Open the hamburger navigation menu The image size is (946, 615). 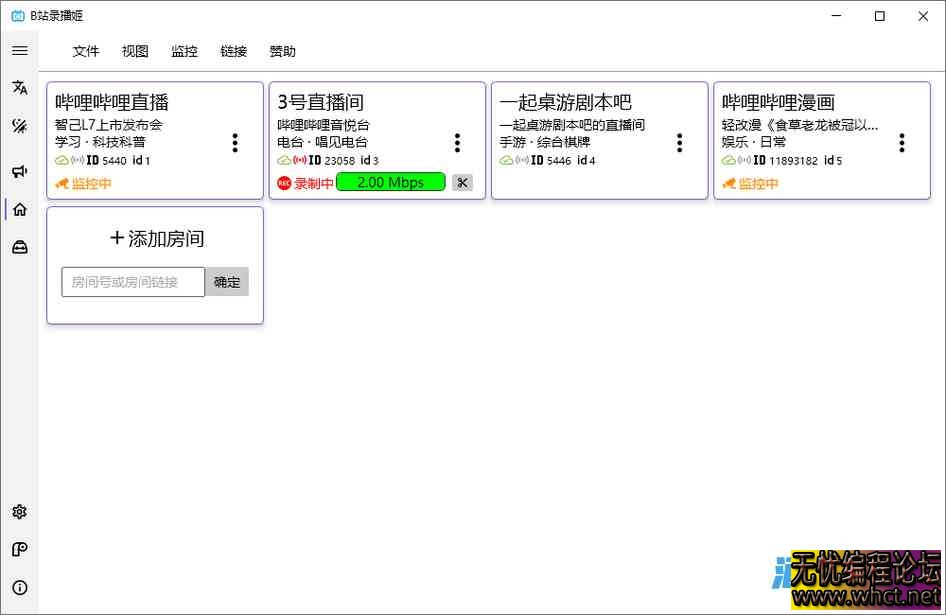coord(20,50)
